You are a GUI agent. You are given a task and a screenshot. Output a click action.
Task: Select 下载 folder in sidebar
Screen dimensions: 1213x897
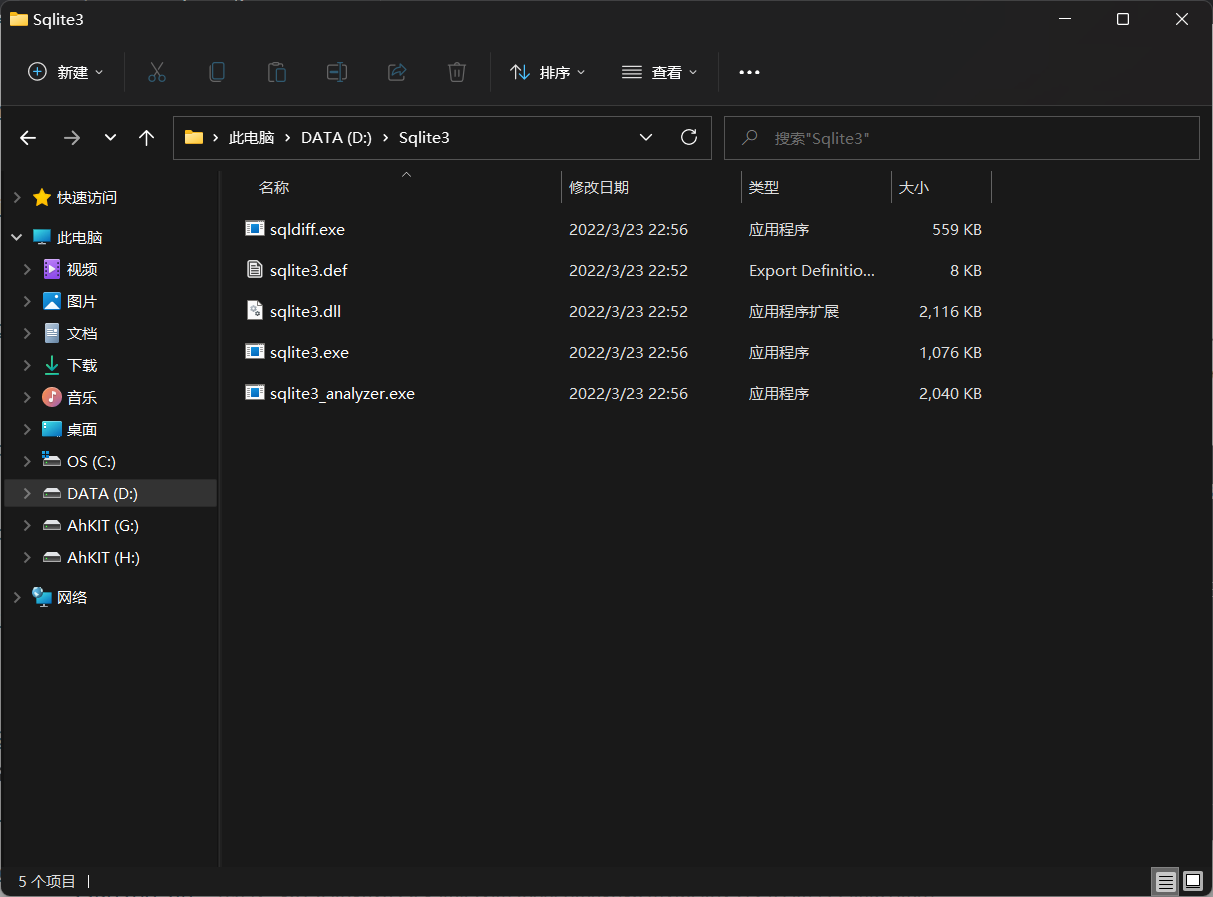[82, 366]
